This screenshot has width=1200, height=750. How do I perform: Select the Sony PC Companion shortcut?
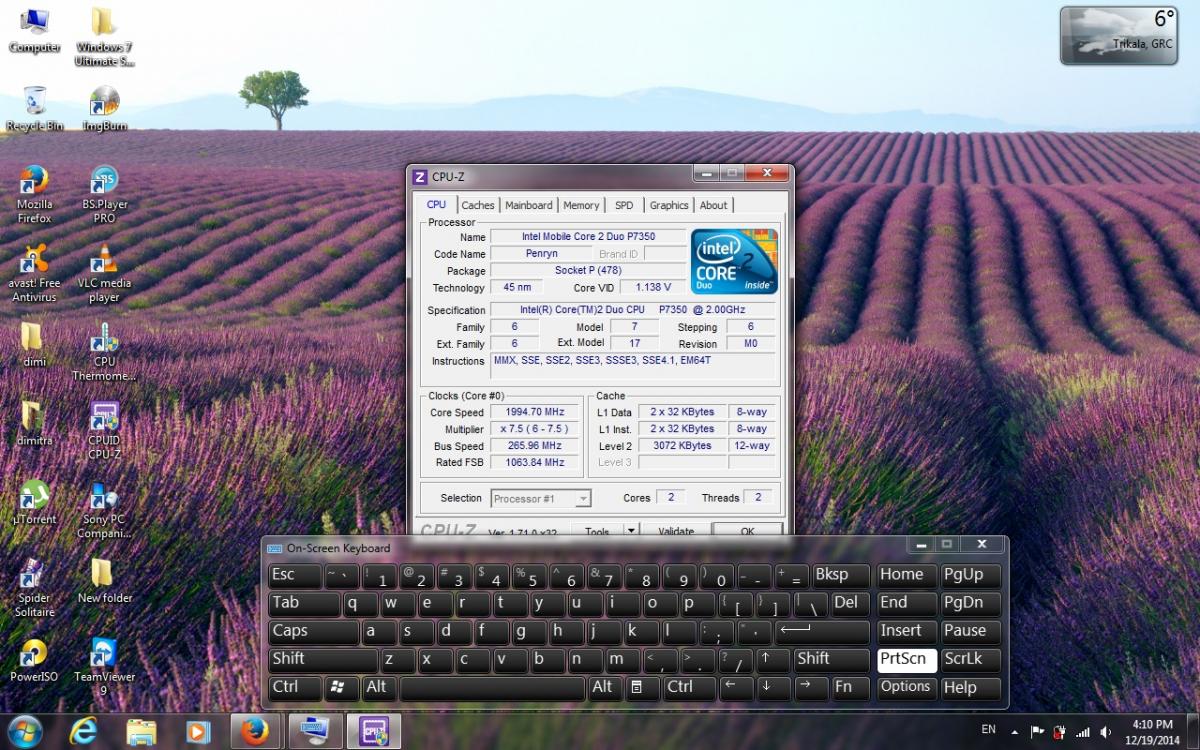tap(104, 511)
